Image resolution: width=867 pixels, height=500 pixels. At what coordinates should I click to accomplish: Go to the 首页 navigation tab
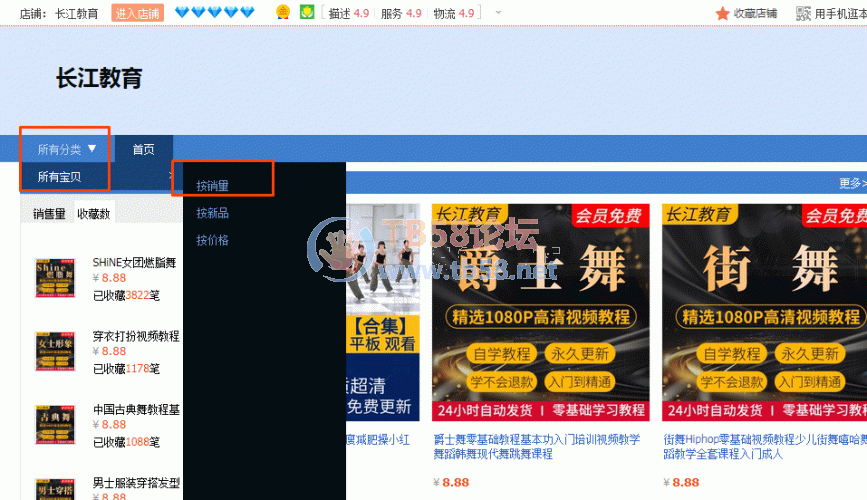click(x=143, y=150)
